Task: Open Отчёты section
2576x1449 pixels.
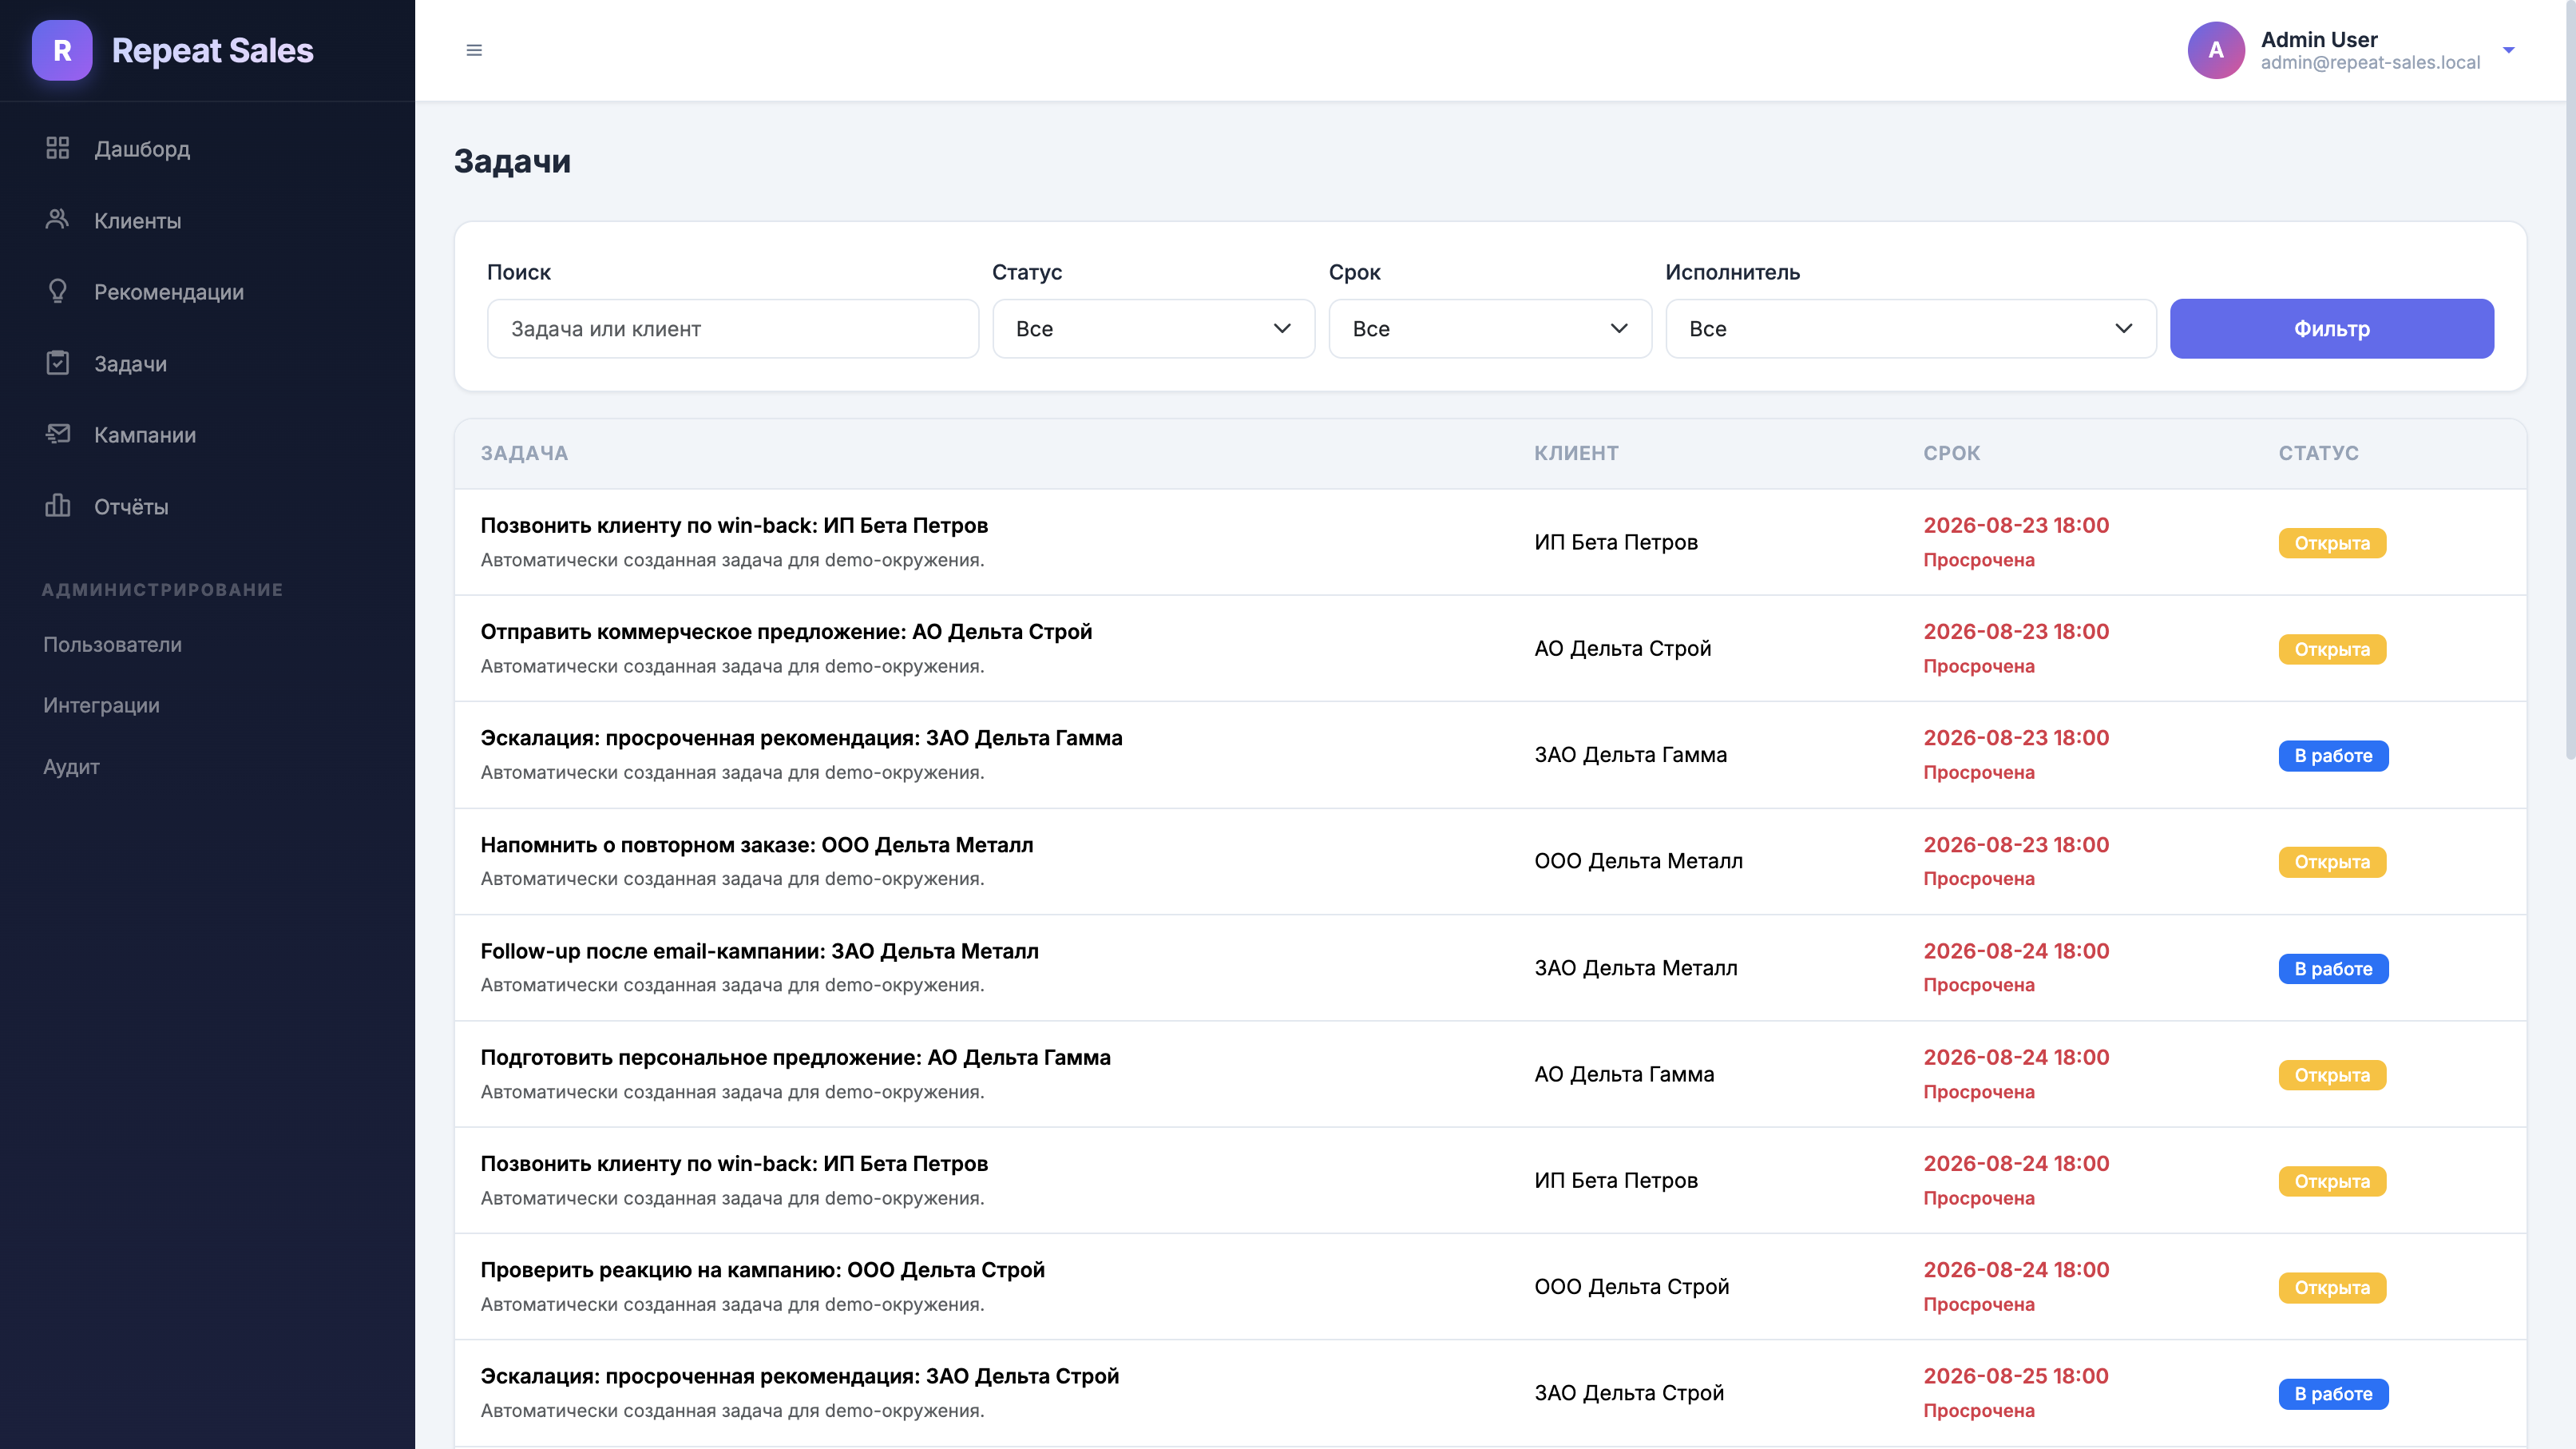Action: [x=131, y=507]
